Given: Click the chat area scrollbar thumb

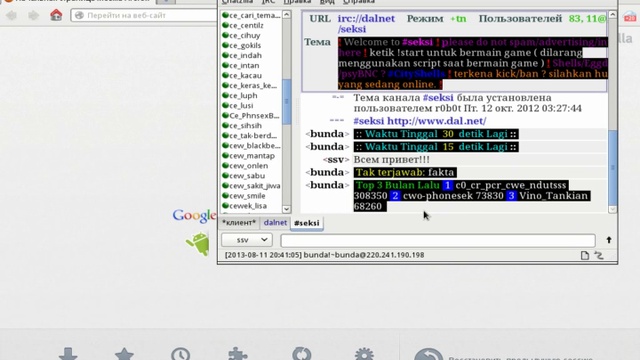Looking at the screenshot, I should click(x=612, y=167).
